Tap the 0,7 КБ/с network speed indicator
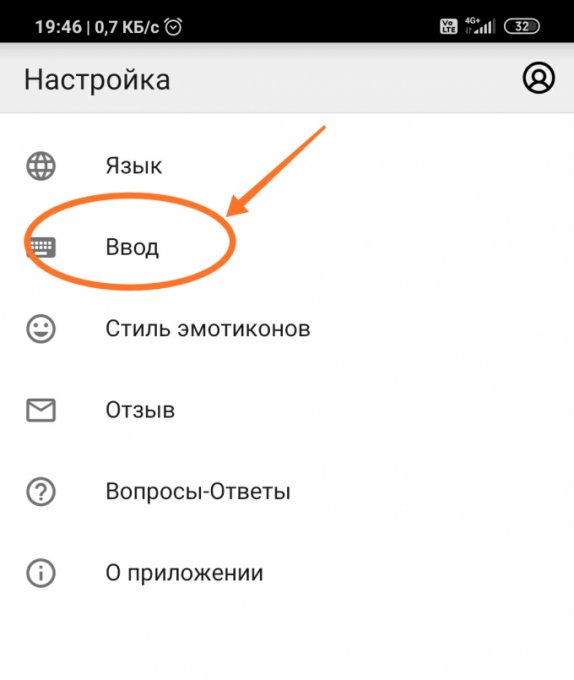 click(x=127, y=27)
